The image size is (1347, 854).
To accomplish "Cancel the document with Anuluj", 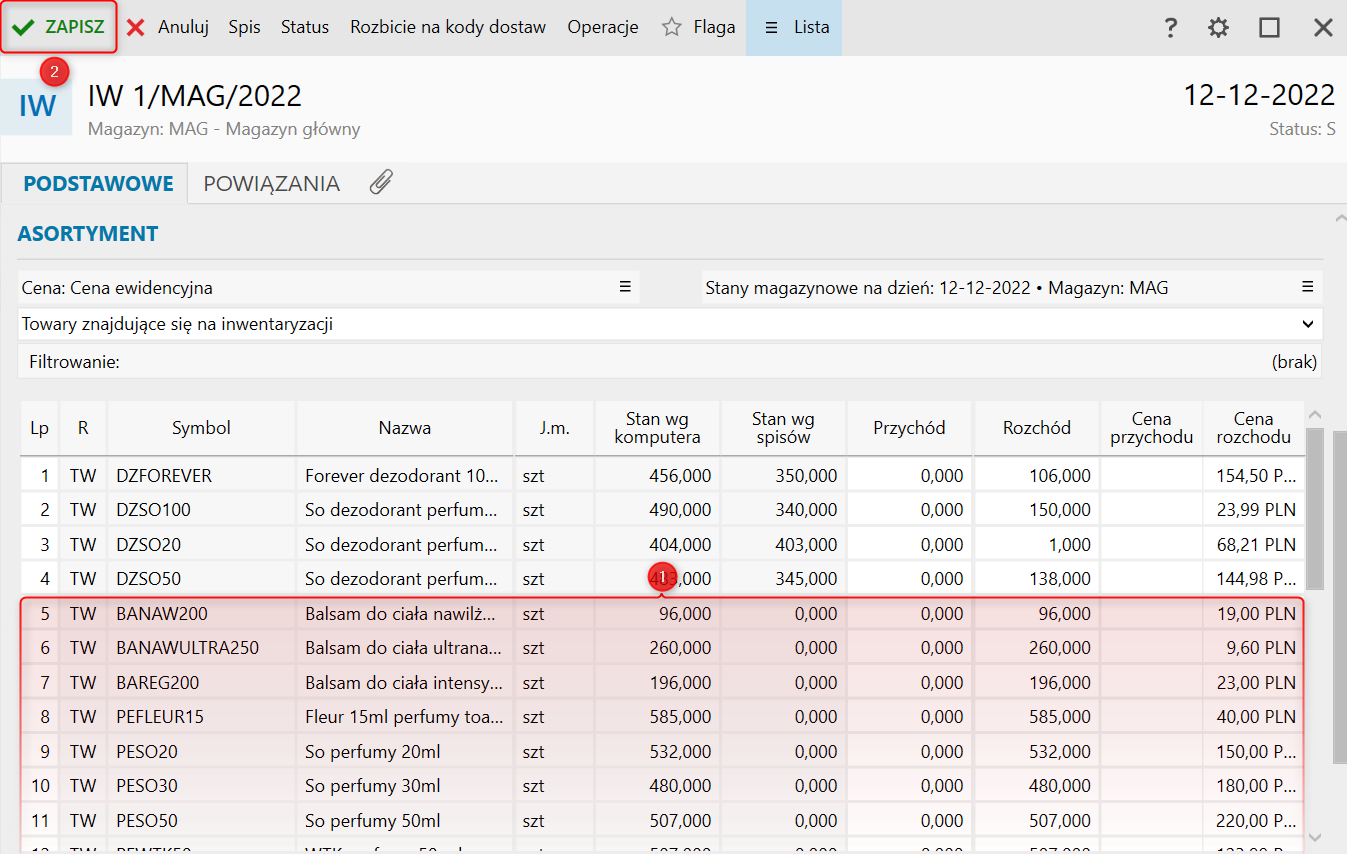I will [168, 27].
